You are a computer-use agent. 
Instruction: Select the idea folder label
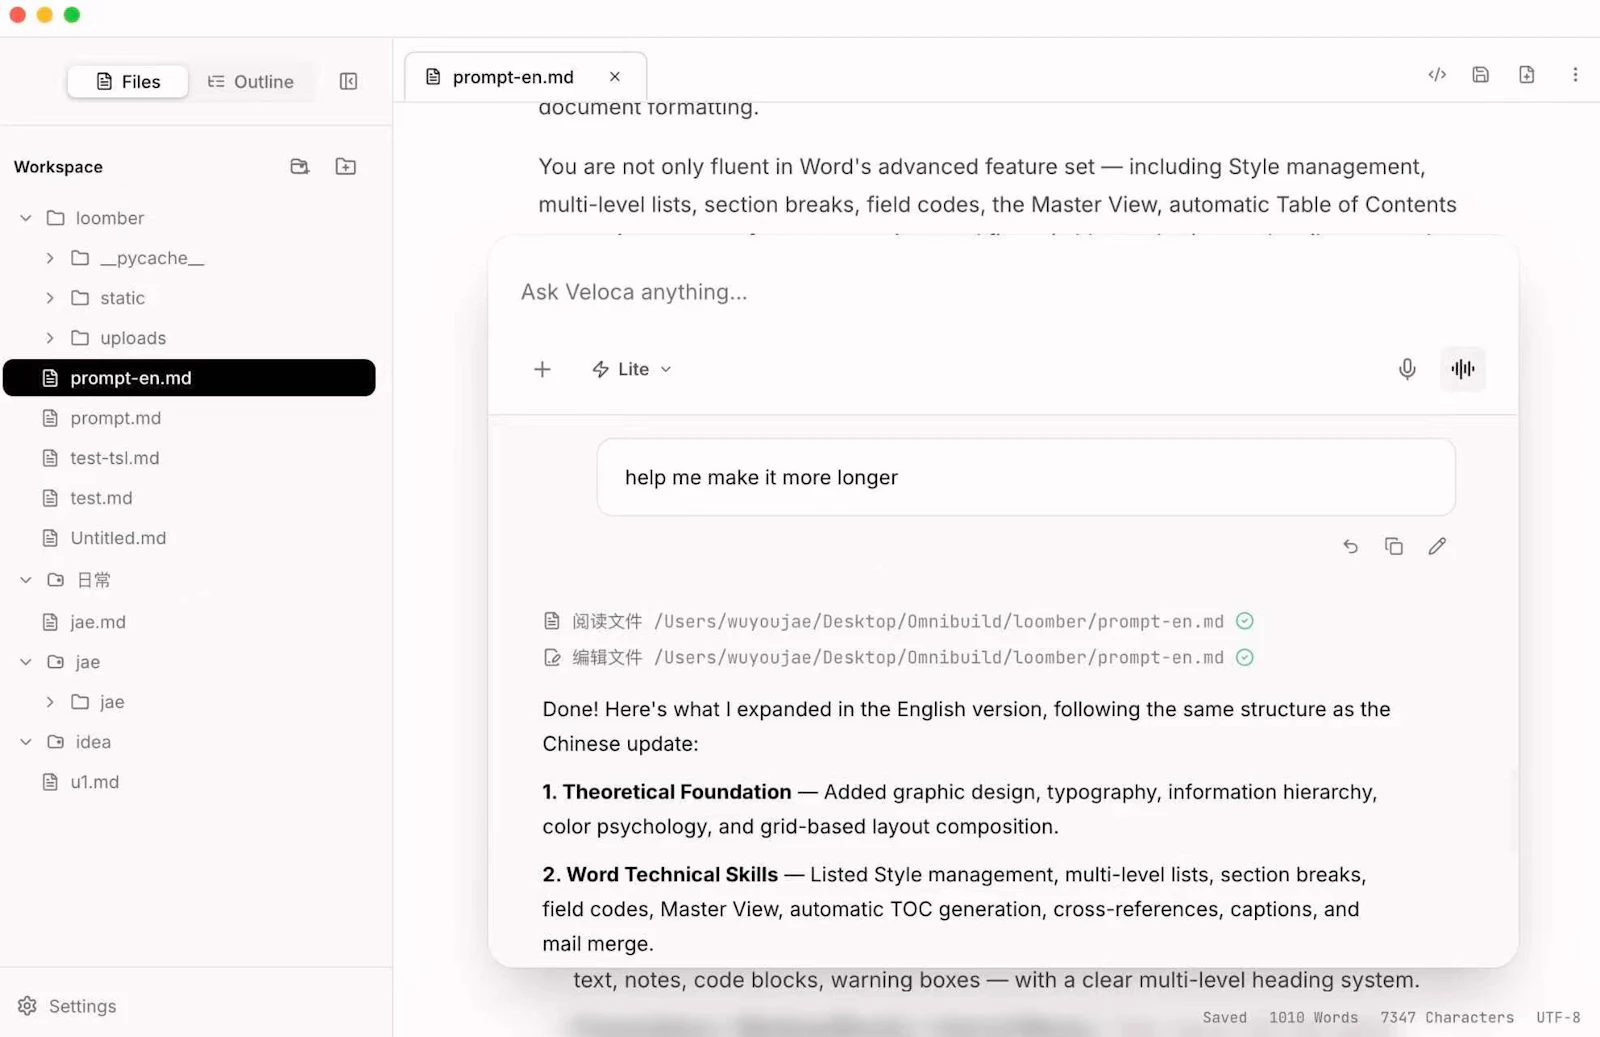click(x=93, y=742)
